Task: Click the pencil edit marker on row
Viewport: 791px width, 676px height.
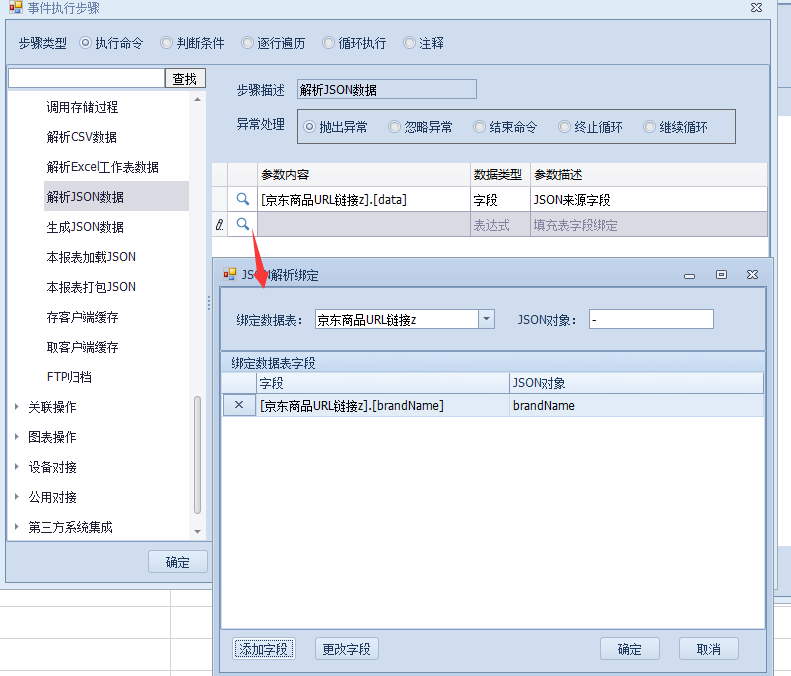Action: [220, 226]
